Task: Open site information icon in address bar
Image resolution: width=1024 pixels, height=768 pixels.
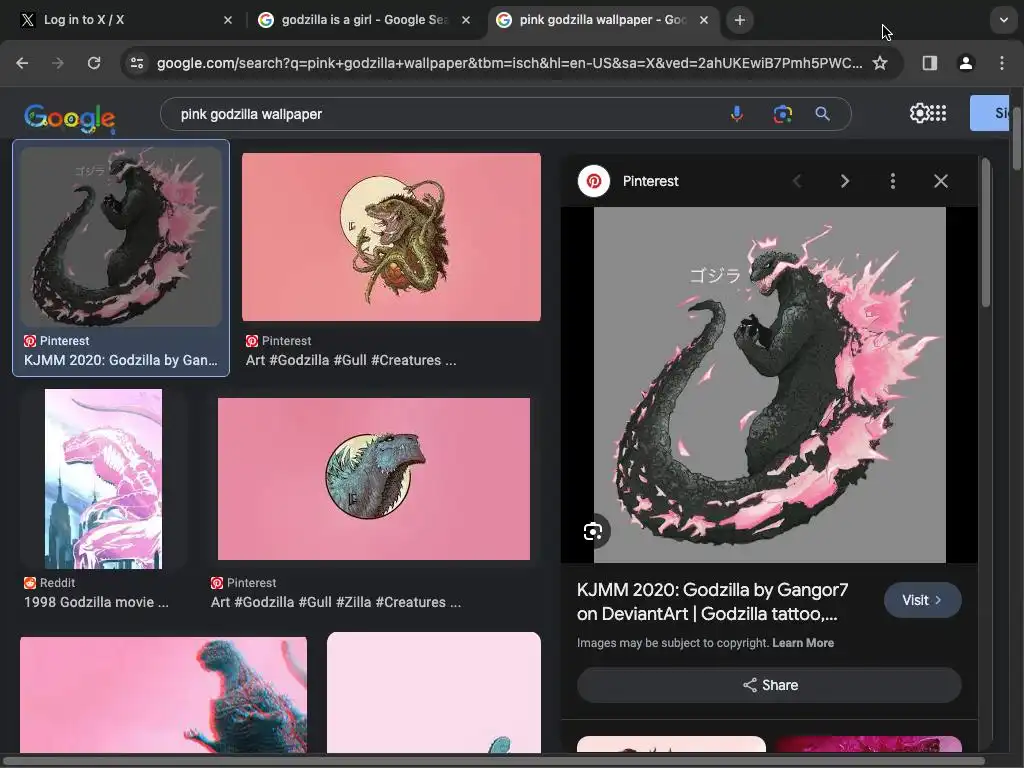Action: 137,63
